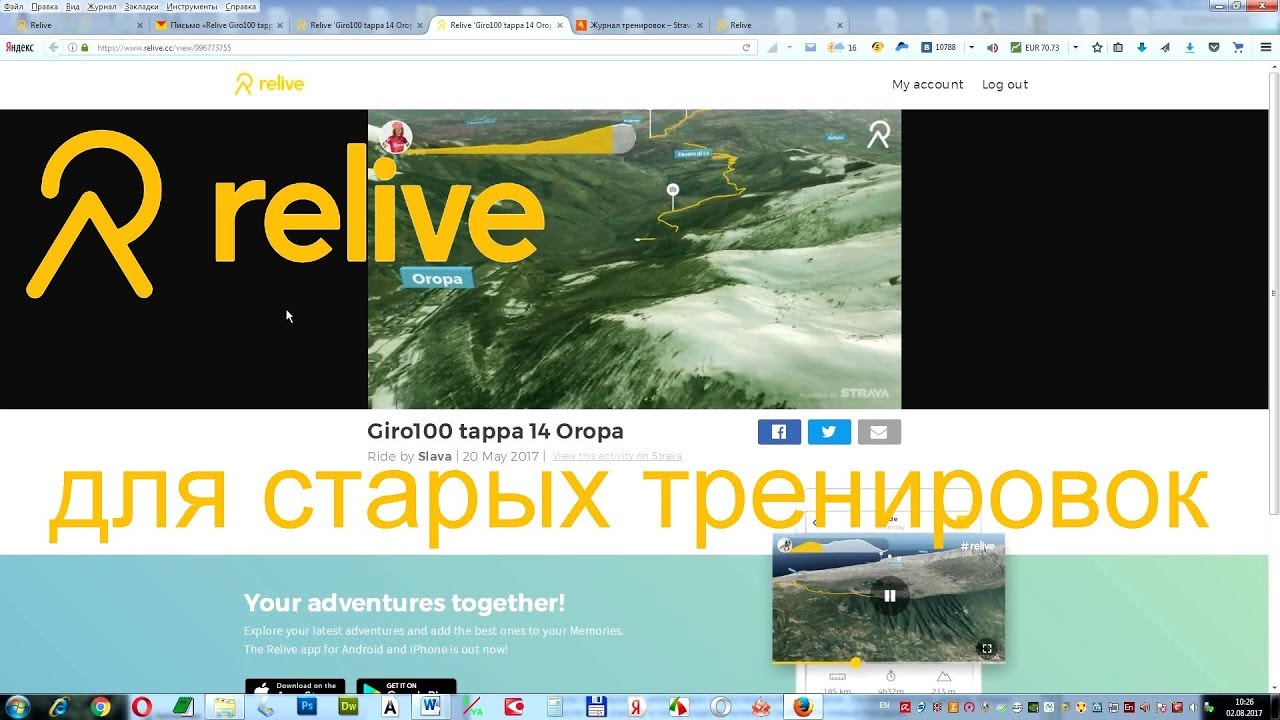The width and height of the screenshot is (1280, 720).
Task: Open My account page
Action: point(927,84)
